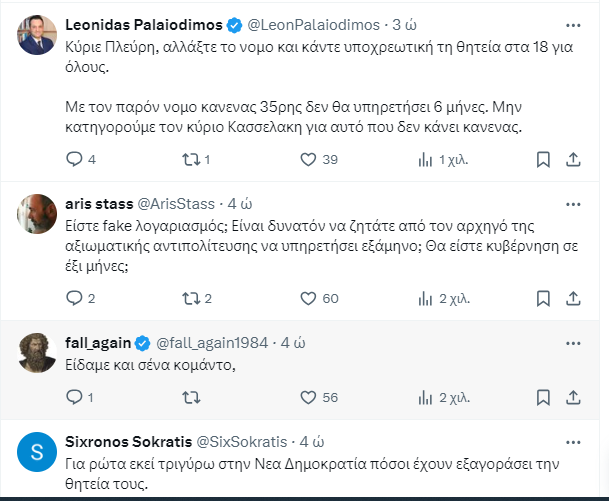The image size is (609, 501).
Task: Open more options for fall_again's tweet
Action: (571, 342)
